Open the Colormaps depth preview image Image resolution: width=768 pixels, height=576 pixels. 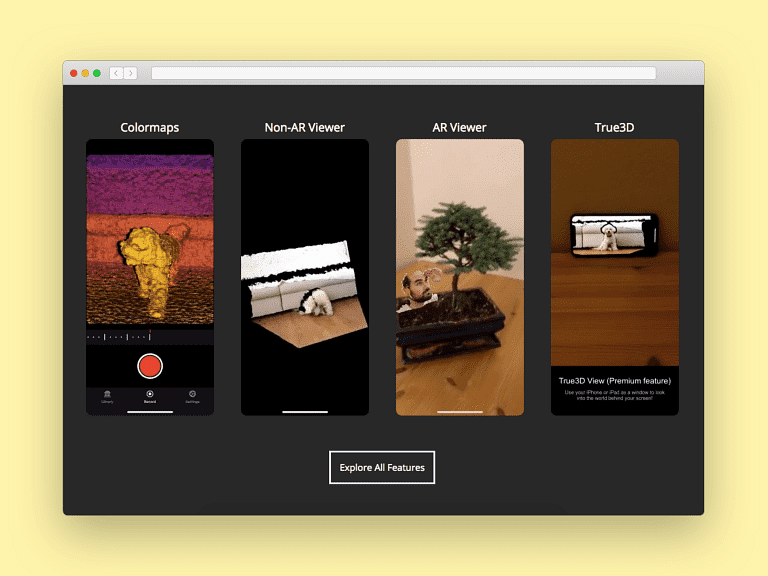[150, 239]
